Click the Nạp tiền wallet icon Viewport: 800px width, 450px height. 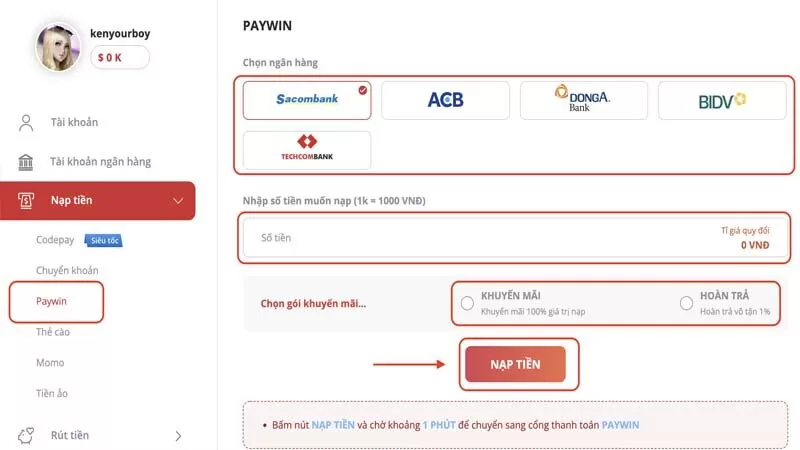tap(26, 201)
